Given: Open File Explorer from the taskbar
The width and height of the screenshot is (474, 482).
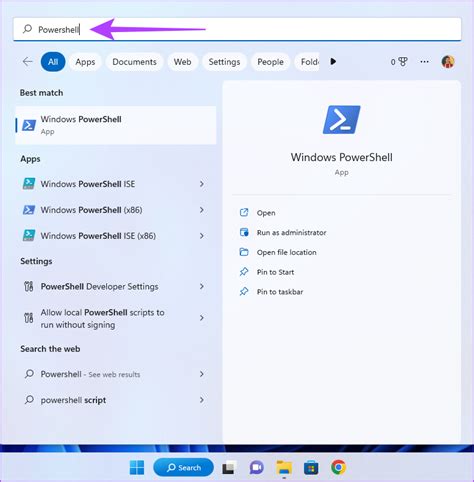Looking at the screenshot, I should [x=284, y=467].
